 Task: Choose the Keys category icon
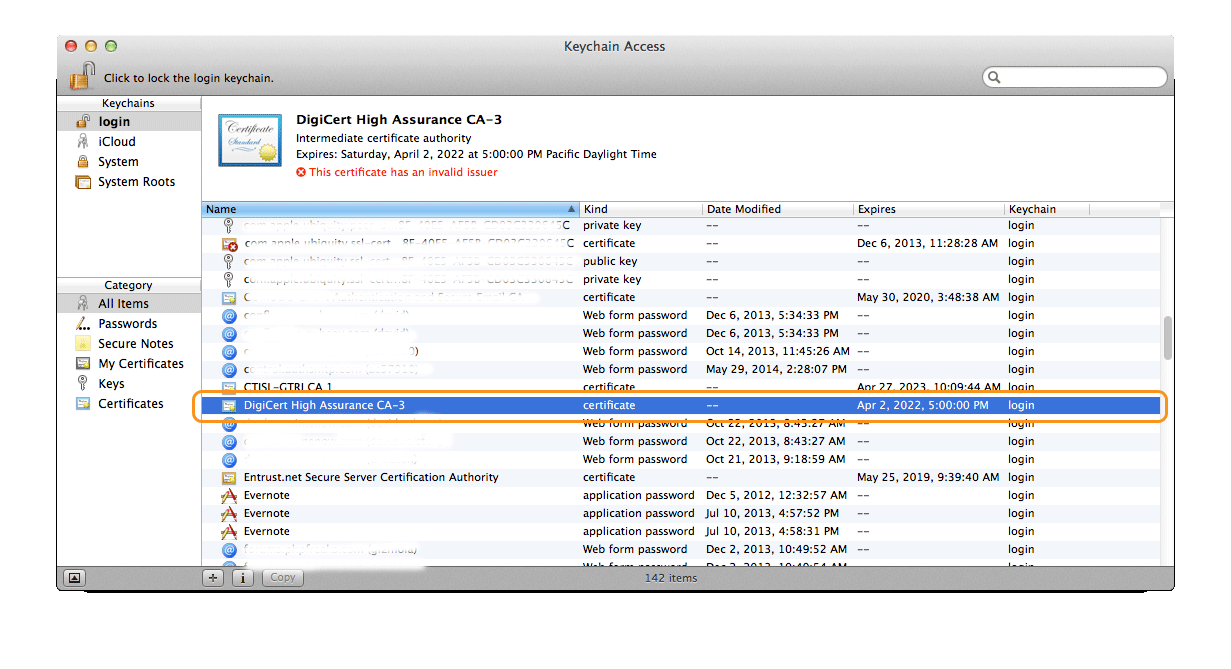click(x=83, y=383)
